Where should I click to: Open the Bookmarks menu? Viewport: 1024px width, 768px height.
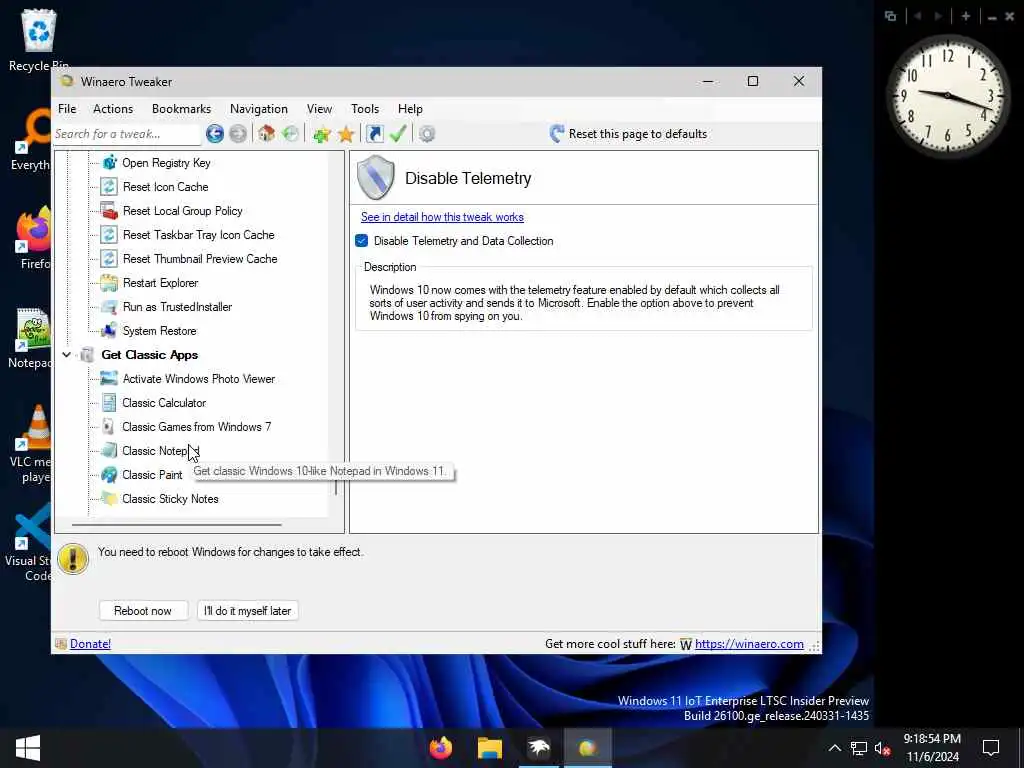pyautogui.click(x=181, y=109)
